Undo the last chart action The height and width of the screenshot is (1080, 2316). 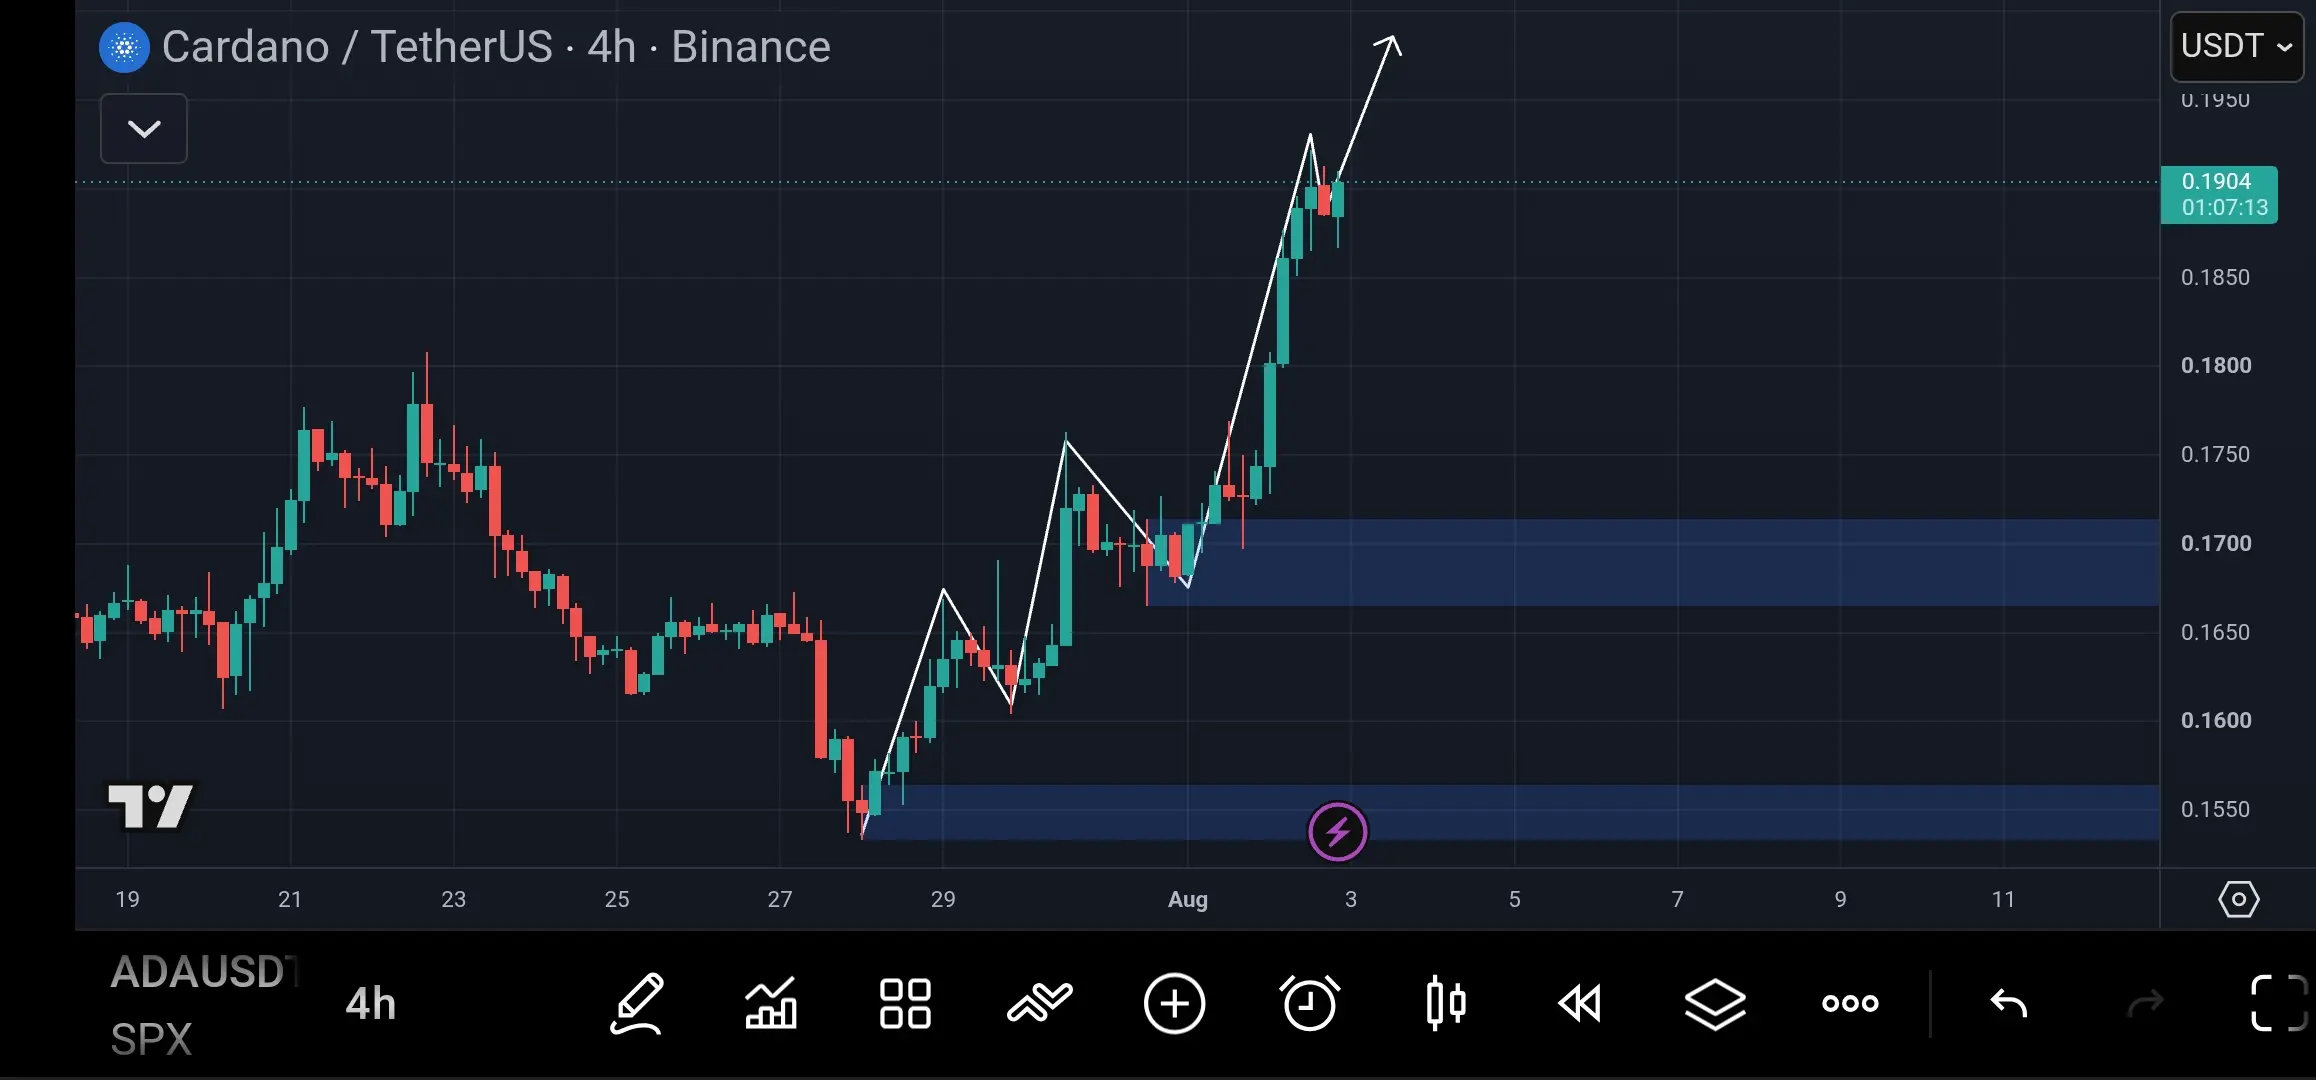(x=2008, y=1003)
